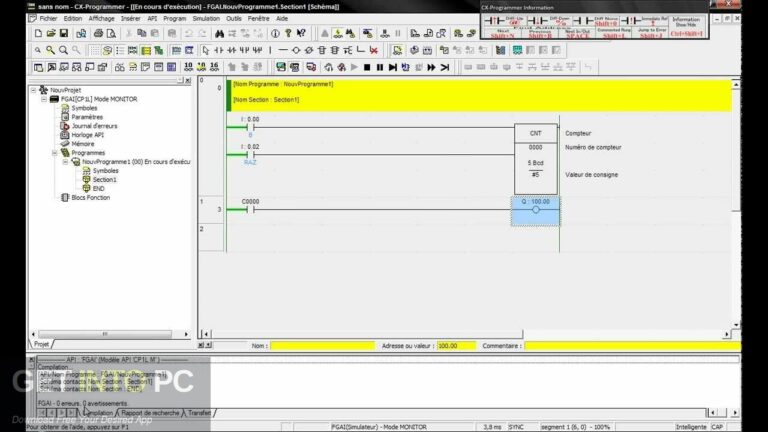Select the New Coil tool
This screenshot has height=432, width=768.
coord(296,50)
